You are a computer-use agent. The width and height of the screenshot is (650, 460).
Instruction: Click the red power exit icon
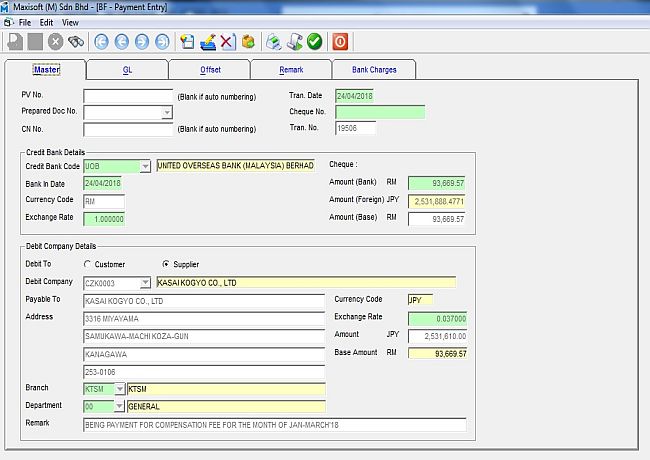coord(340,42)
